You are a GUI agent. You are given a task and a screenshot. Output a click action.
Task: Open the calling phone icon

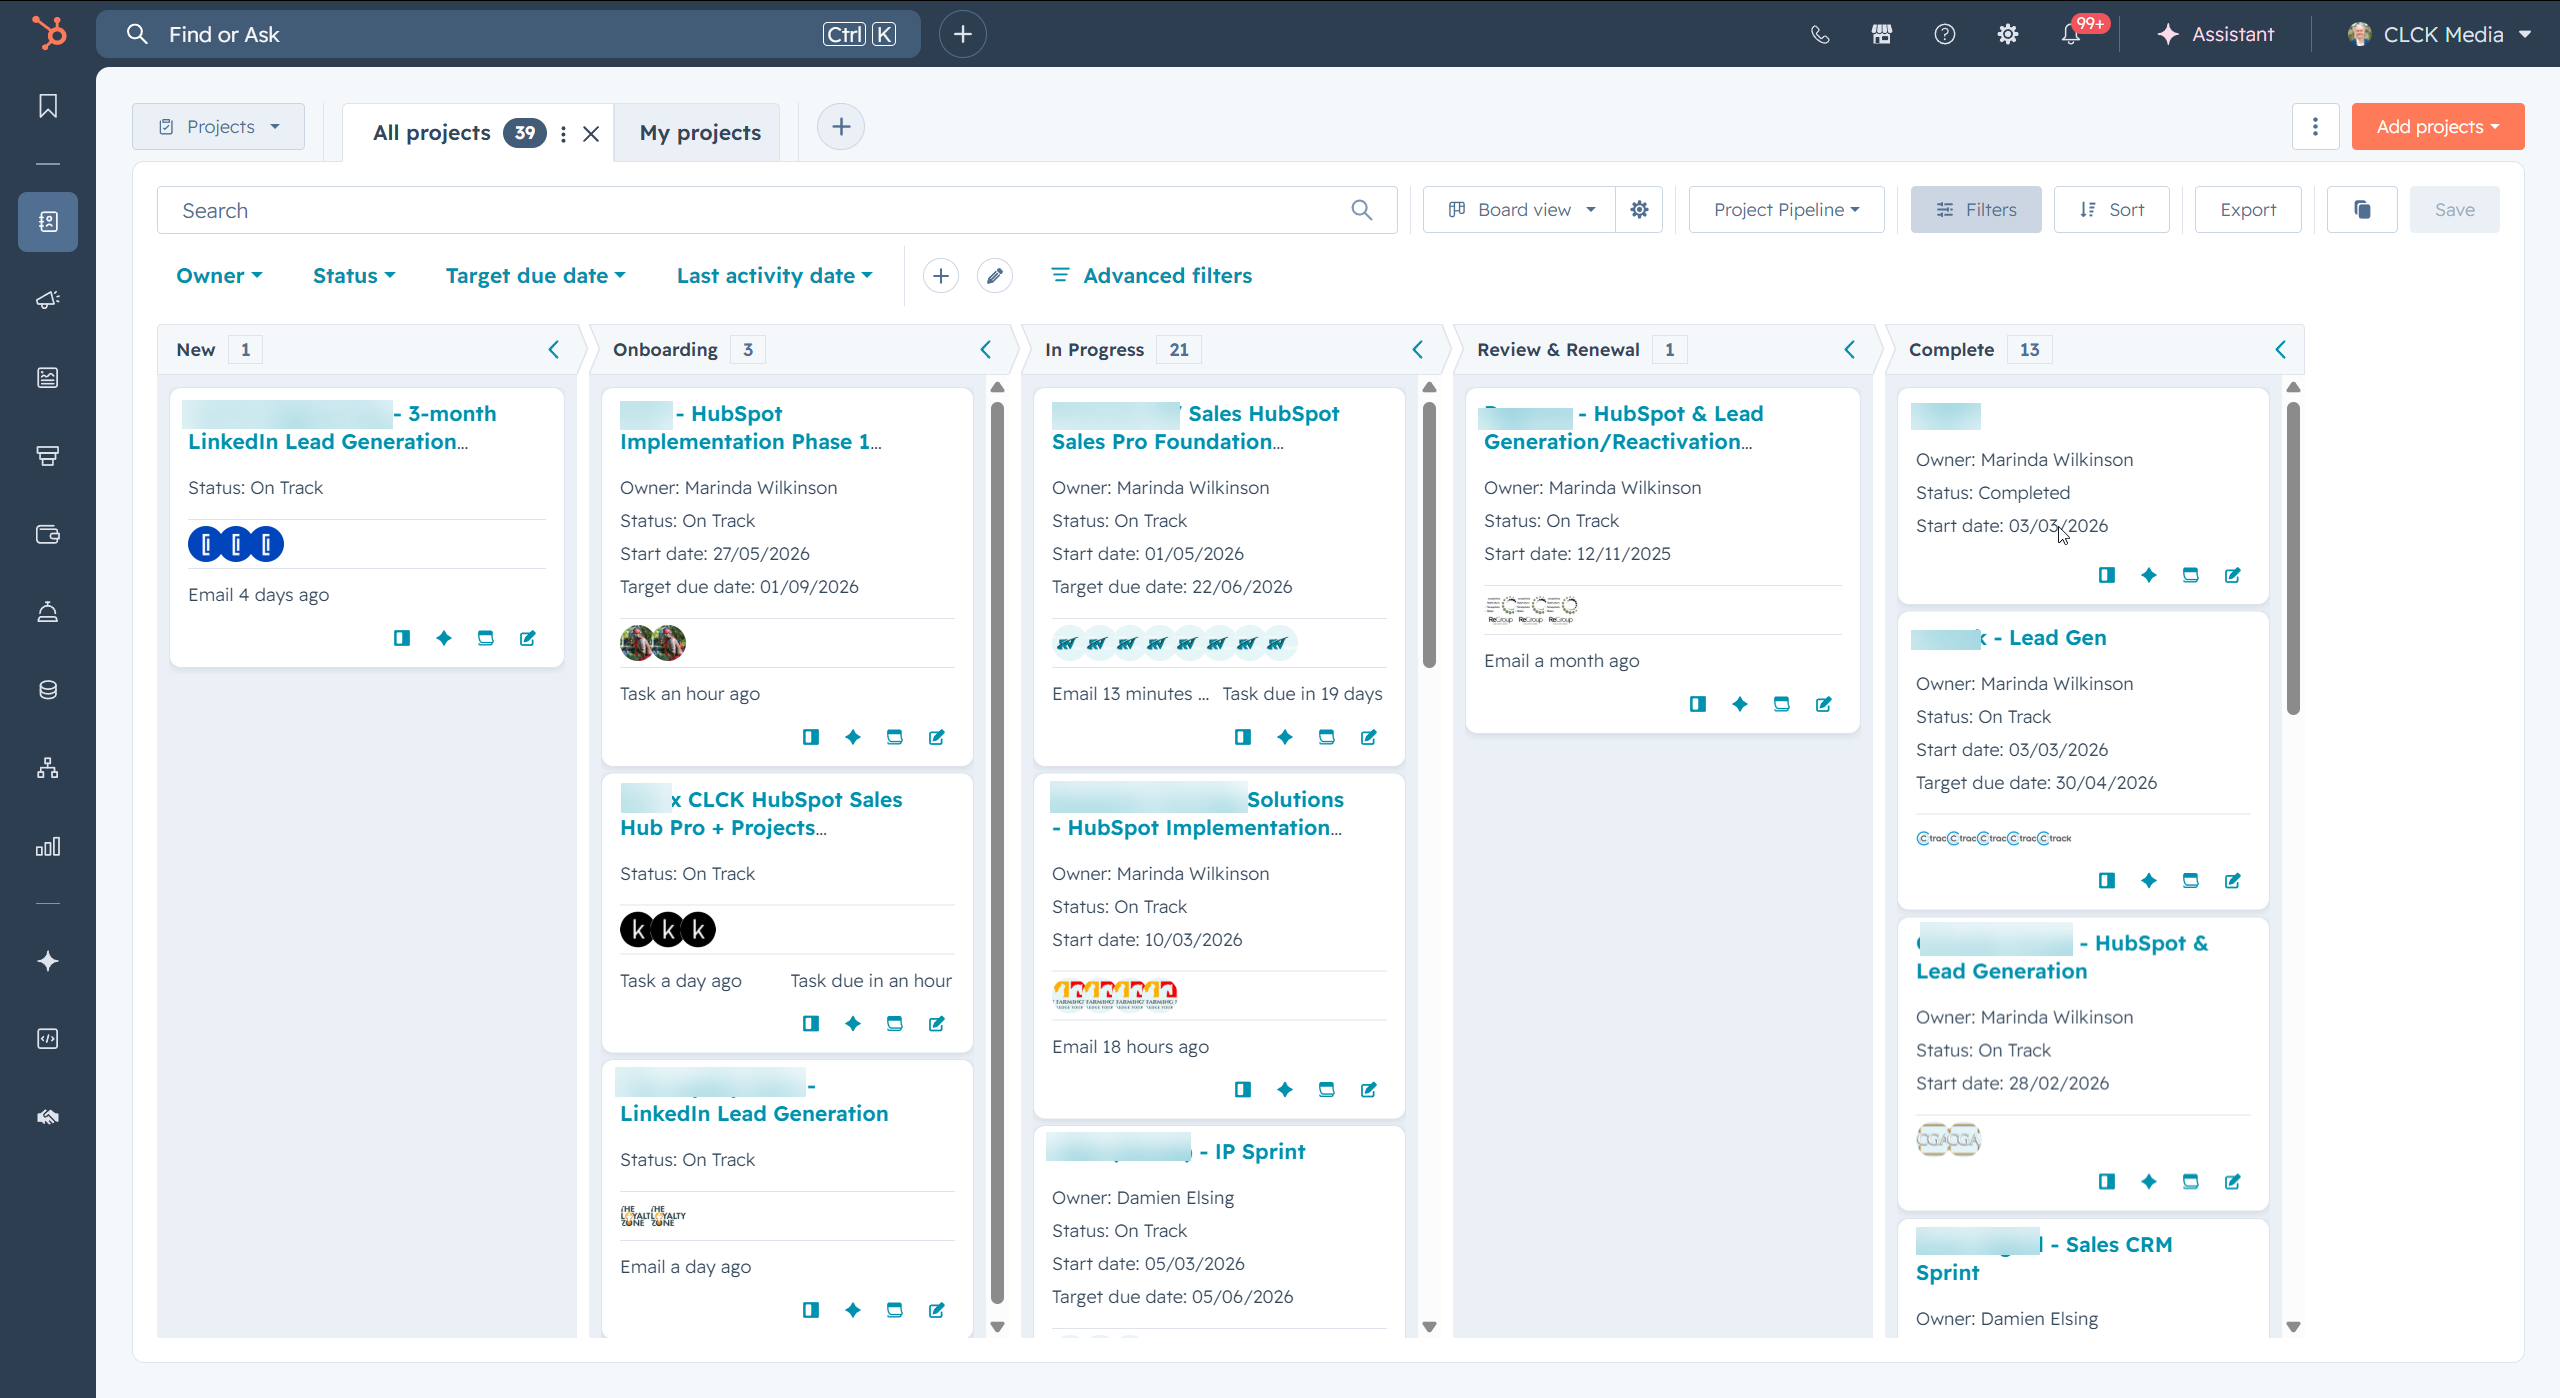click(1820, 34)
